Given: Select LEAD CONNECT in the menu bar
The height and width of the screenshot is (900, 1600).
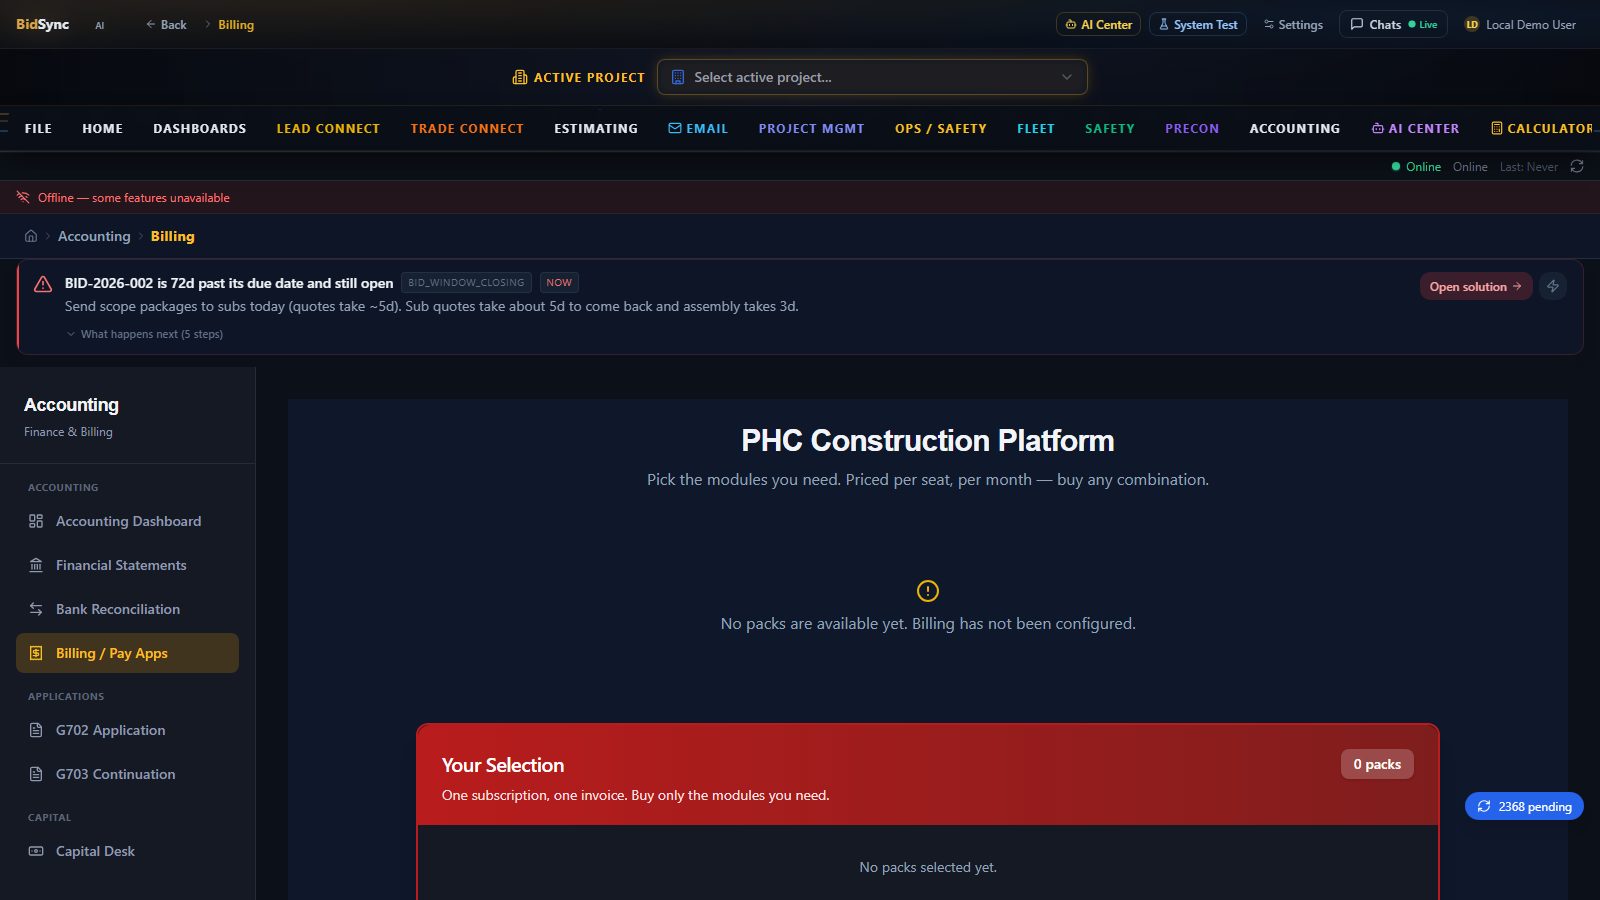Looking at the screenshot, I should click(328, 128).
